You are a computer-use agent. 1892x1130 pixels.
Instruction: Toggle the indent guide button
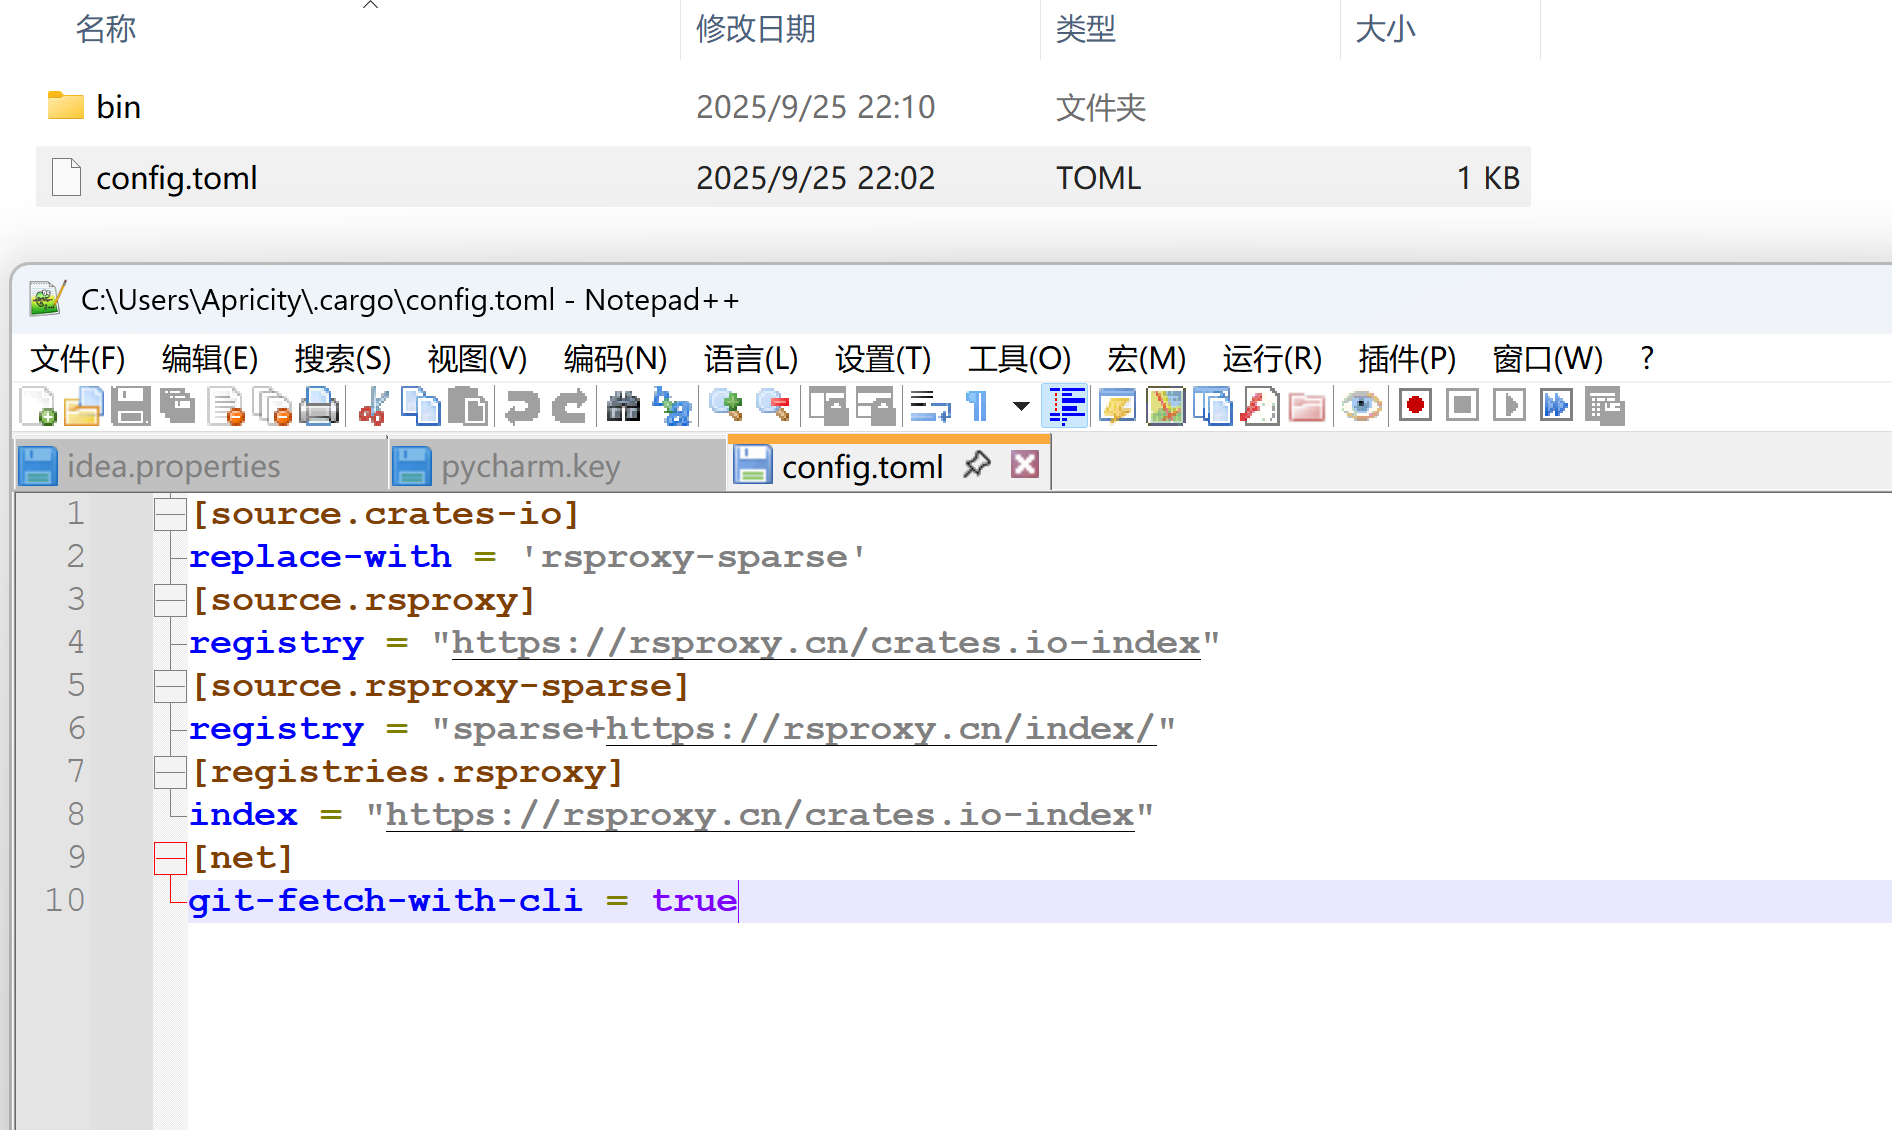tap(1066, 406)
